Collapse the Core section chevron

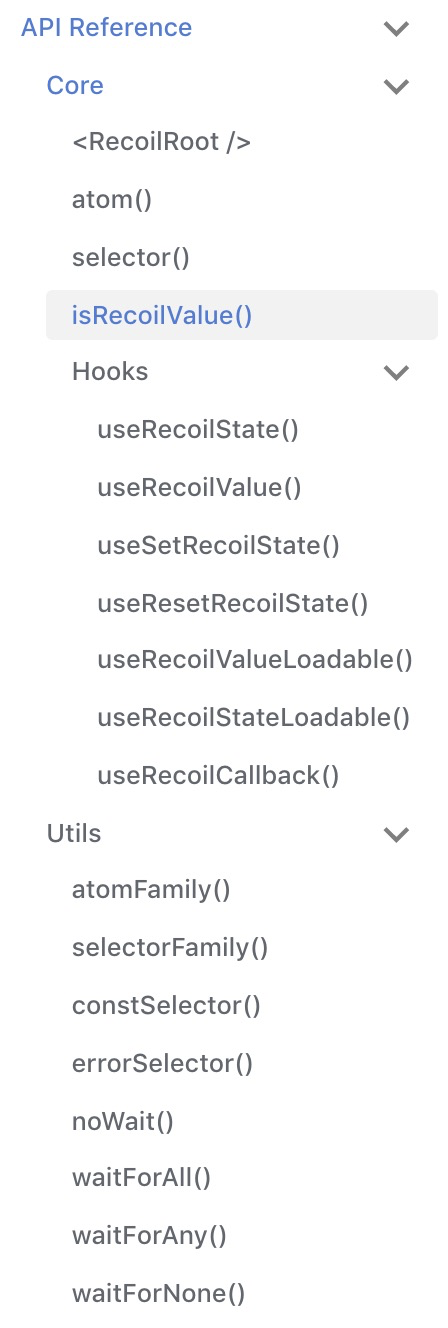[x=397, y=87]
